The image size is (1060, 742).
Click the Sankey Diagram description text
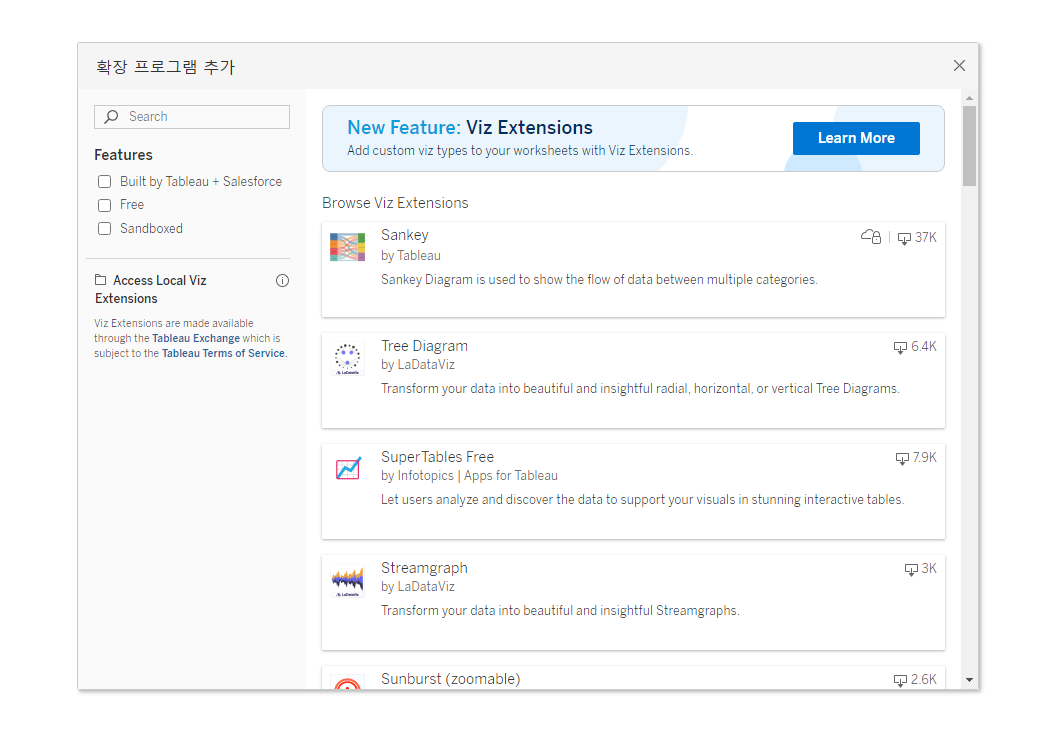[599, 280]
